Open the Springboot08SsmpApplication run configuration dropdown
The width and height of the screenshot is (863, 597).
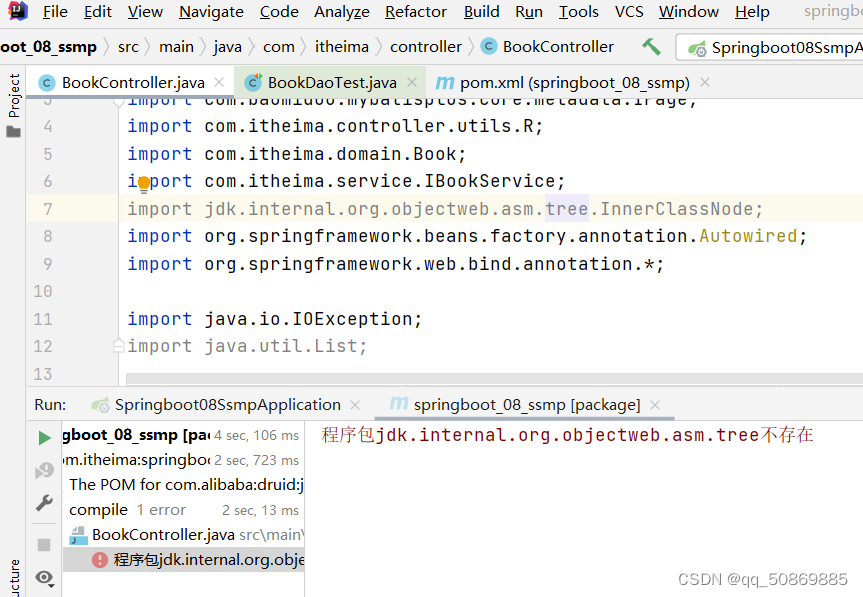(771, 48)
